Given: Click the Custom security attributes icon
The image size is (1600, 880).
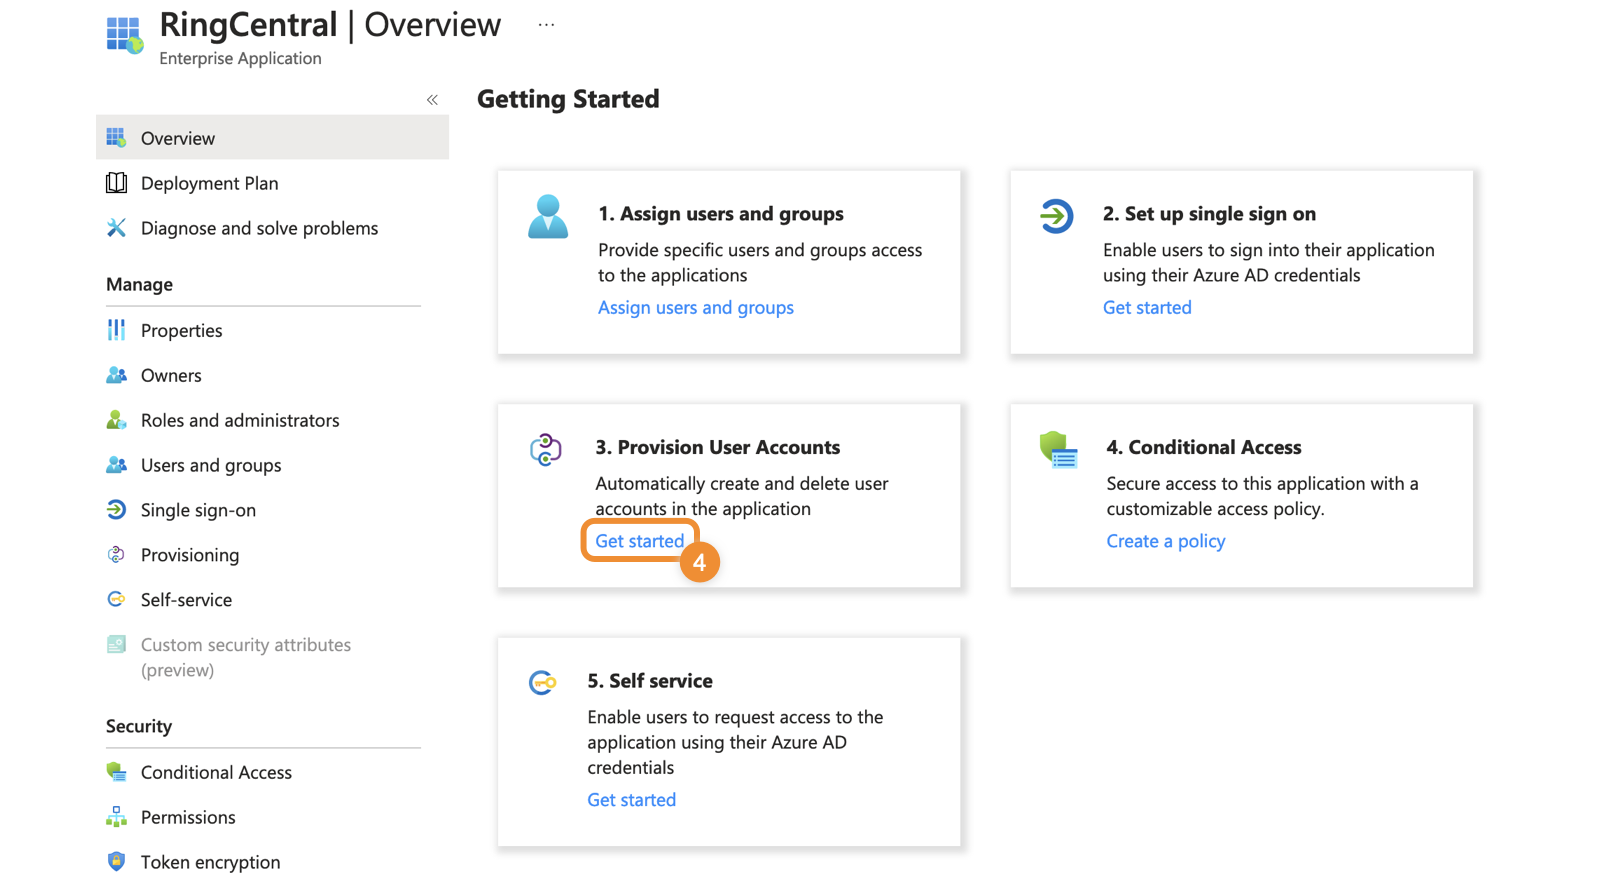Looking at the screenshot, I should pos(116,645).
